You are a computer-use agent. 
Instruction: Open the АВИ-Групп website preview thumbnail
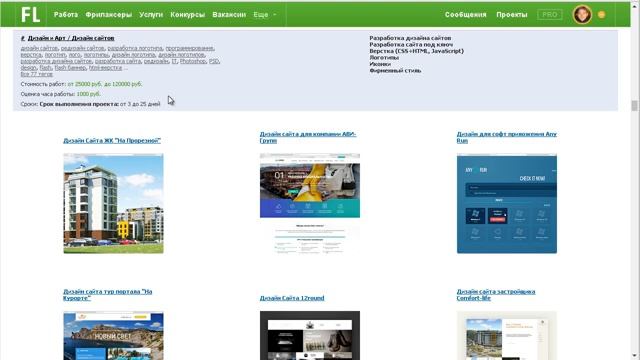tap(310, 203)
